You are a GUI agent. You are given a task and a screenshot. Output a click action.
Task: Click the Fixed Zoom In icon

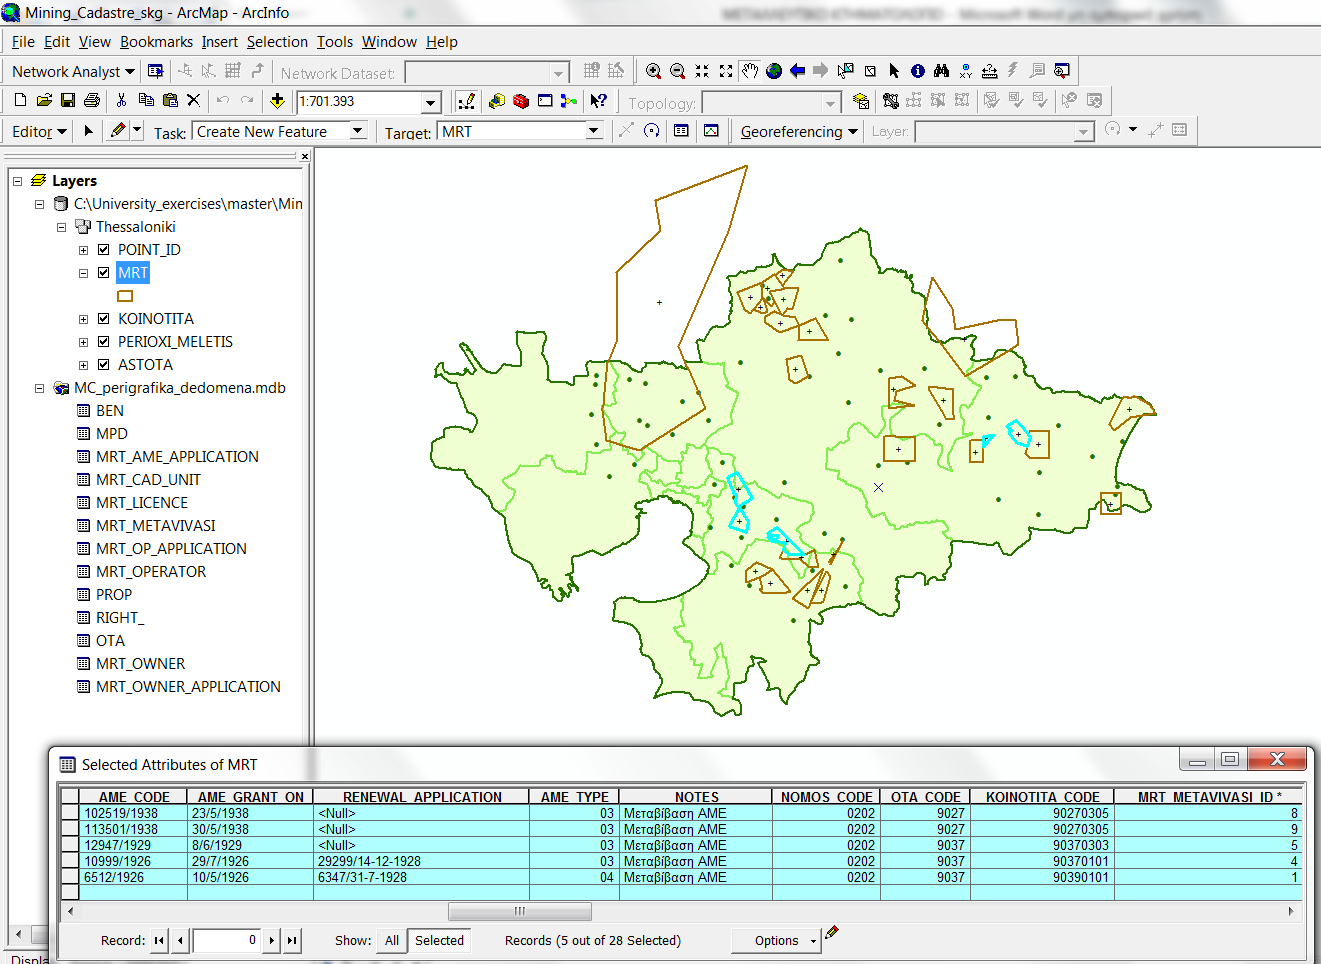[702, 71]
